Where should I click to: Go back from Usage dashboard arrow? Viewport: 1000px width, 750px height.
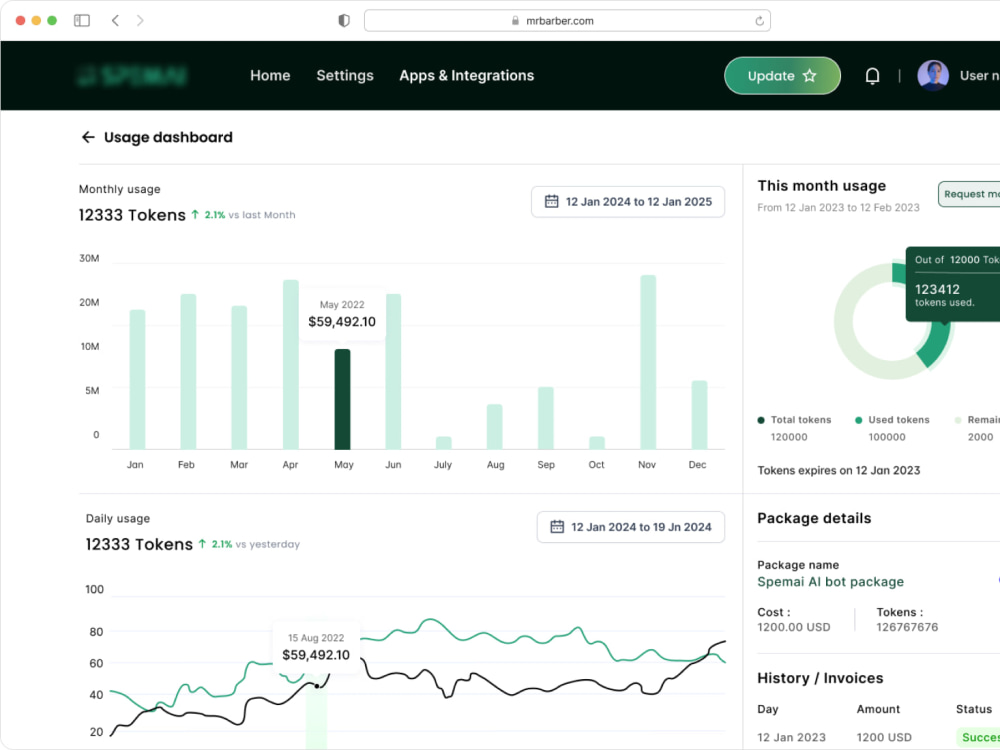(x=88, y=137)
